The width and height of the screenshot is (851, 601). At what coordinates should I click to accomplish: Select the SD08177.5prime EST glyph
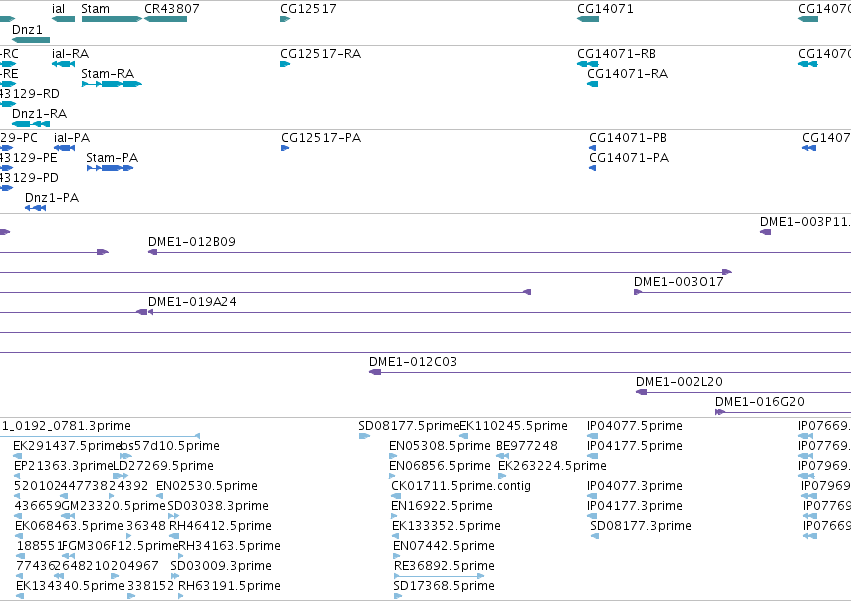(x=364, y=436)
